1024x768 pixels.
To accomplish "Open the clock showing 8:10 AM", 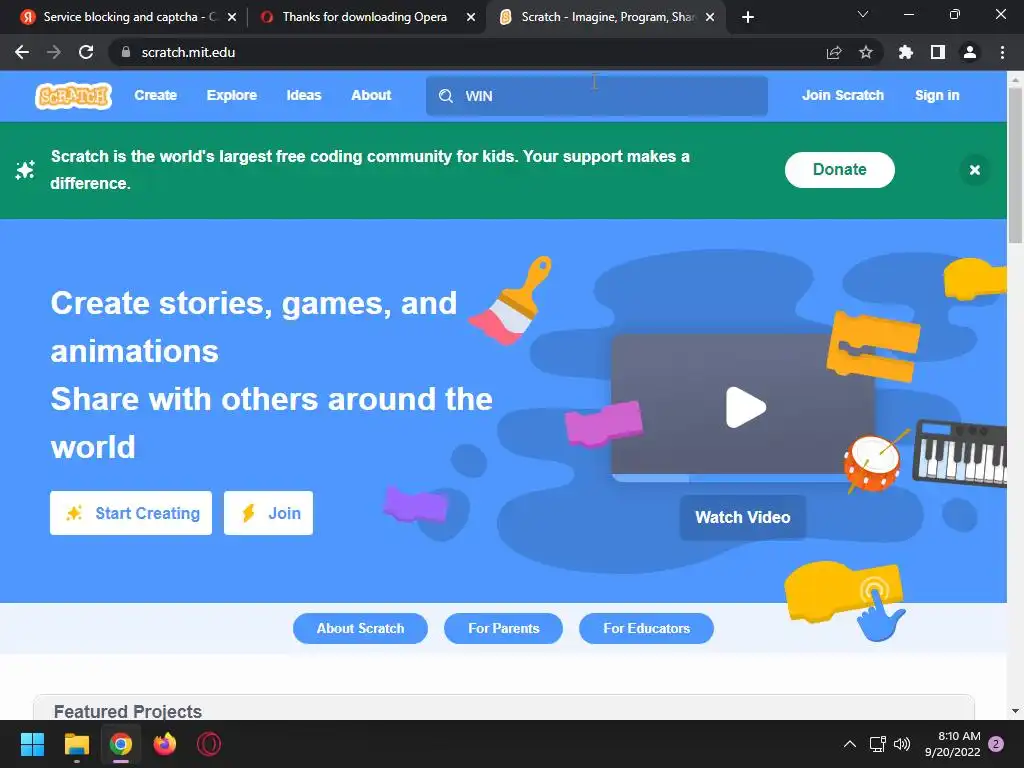I will pos(953,744).
